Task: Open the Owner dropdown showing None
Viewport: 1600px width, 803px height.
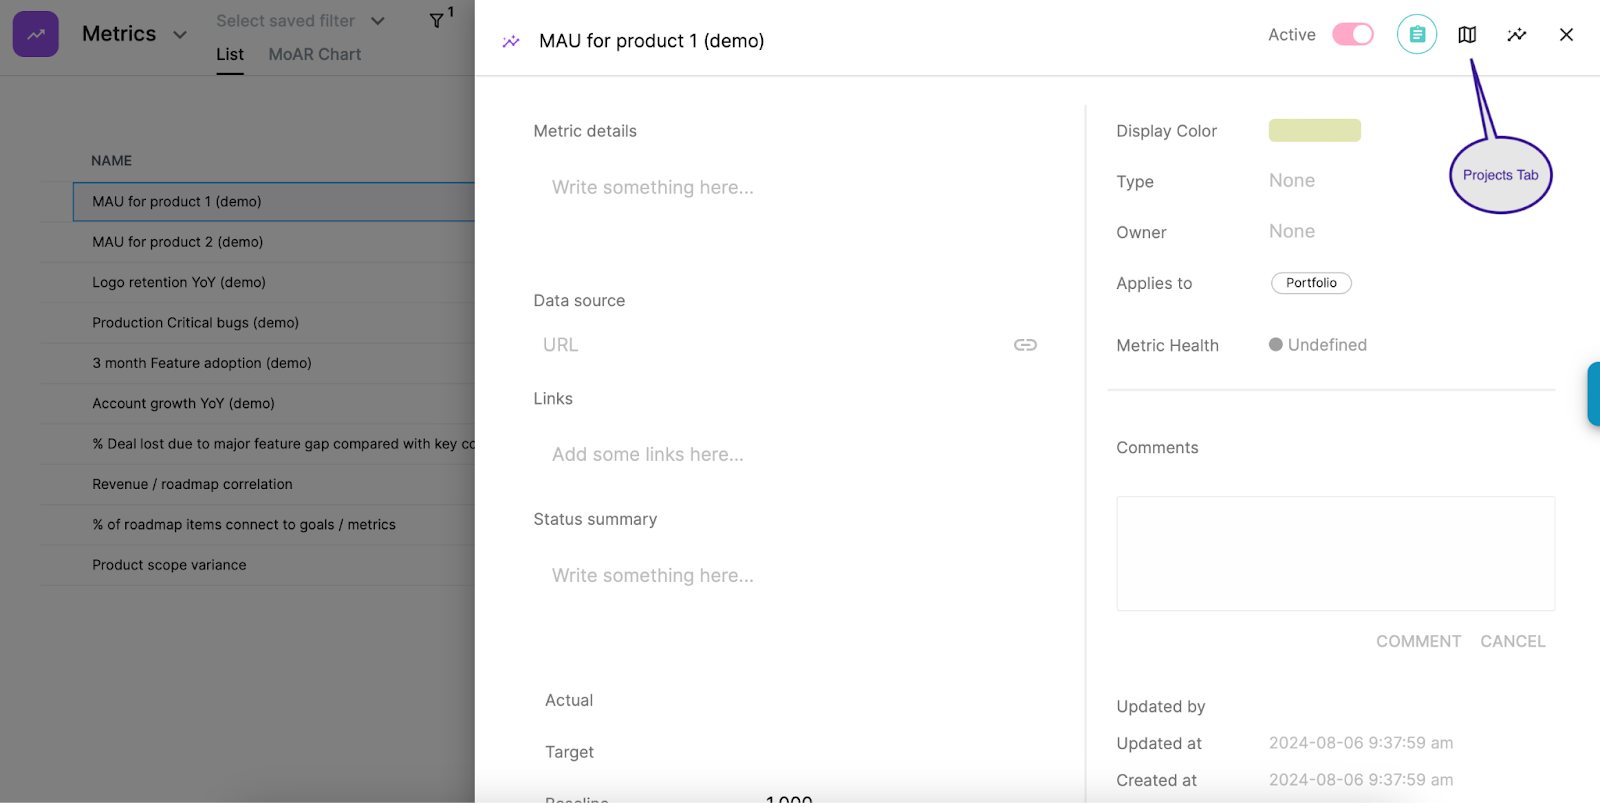Action: 1292,232
